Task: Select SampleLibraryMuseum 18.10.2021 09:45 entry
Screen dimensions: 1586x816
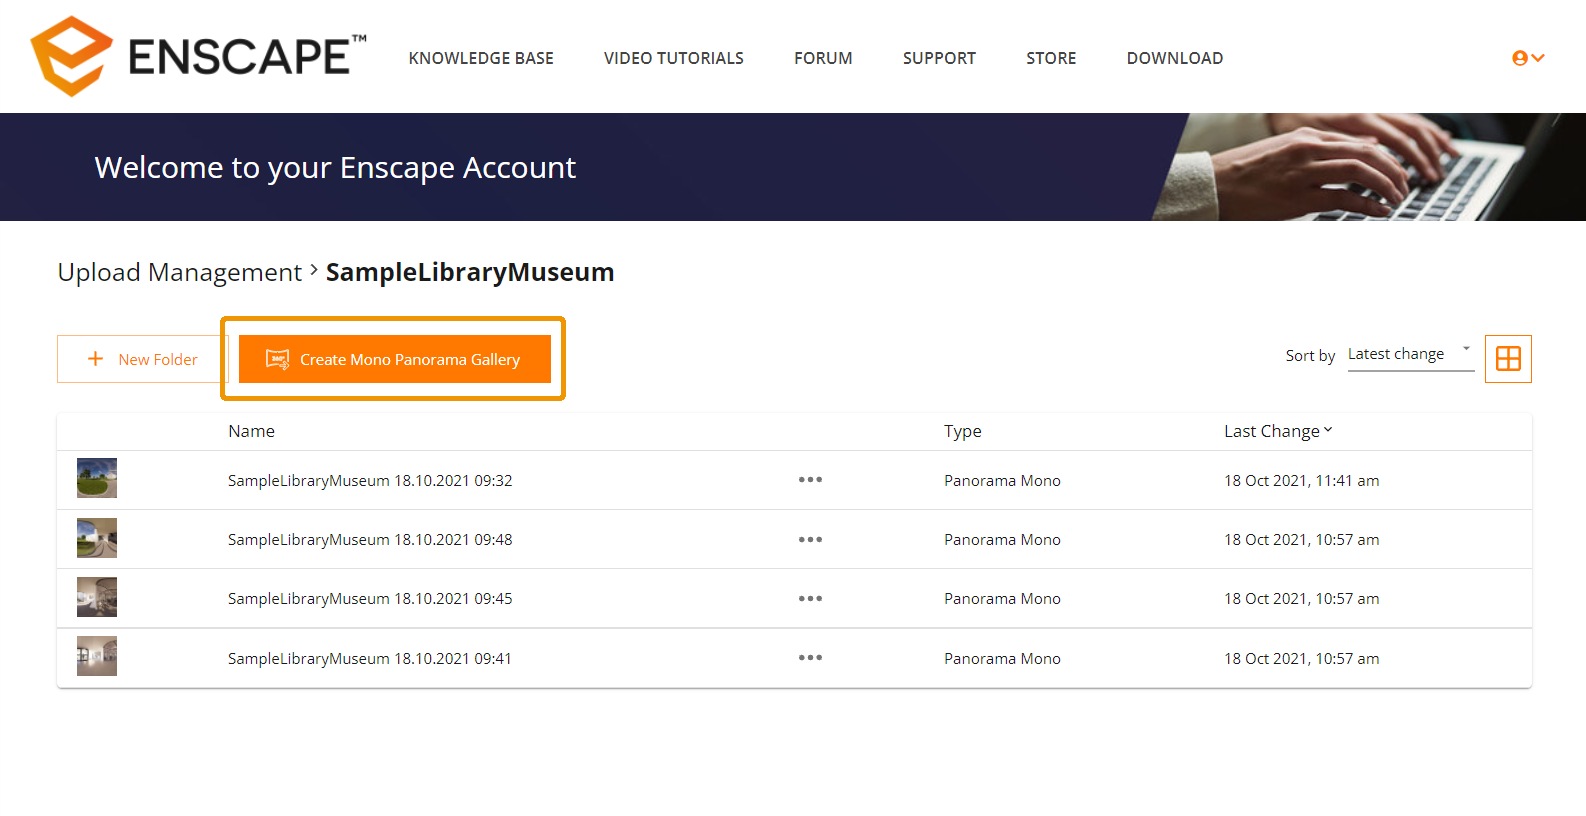Action: (370, 599)
